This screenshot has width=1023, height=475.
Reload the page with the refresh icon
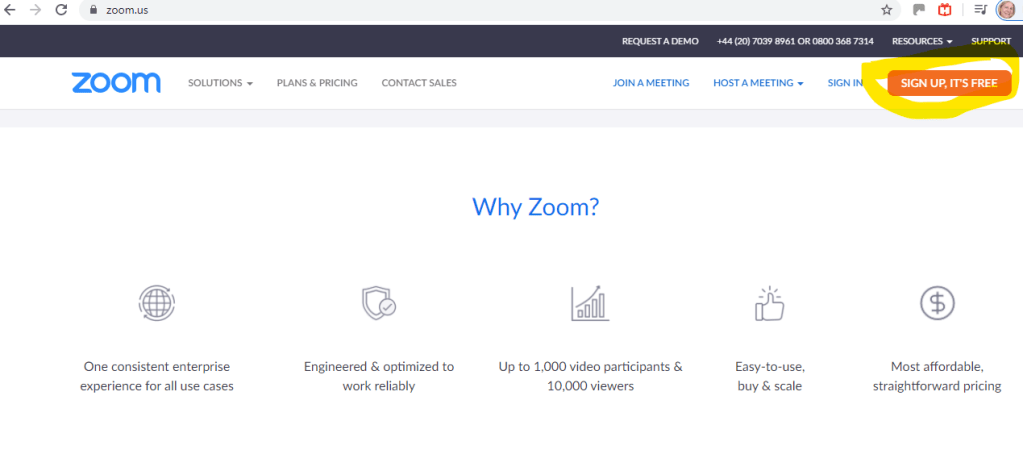pos(61,10)
